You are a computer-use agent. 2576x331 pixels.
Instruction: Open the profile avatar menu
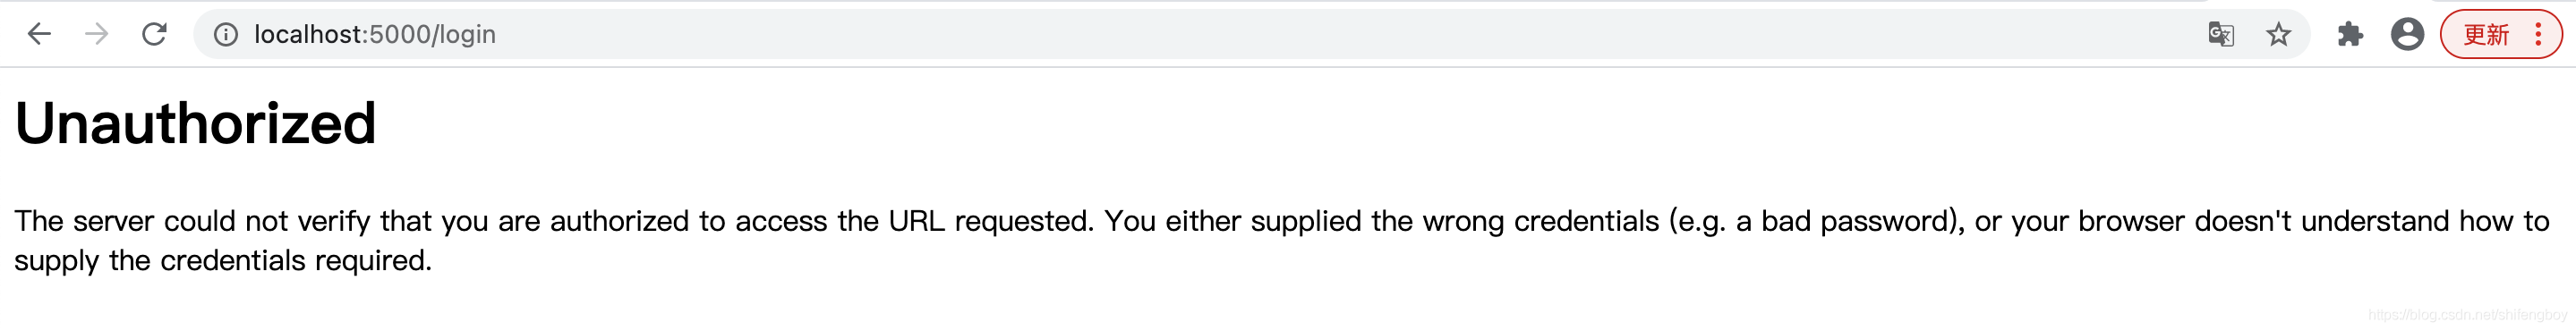[x=2407, y=34]
